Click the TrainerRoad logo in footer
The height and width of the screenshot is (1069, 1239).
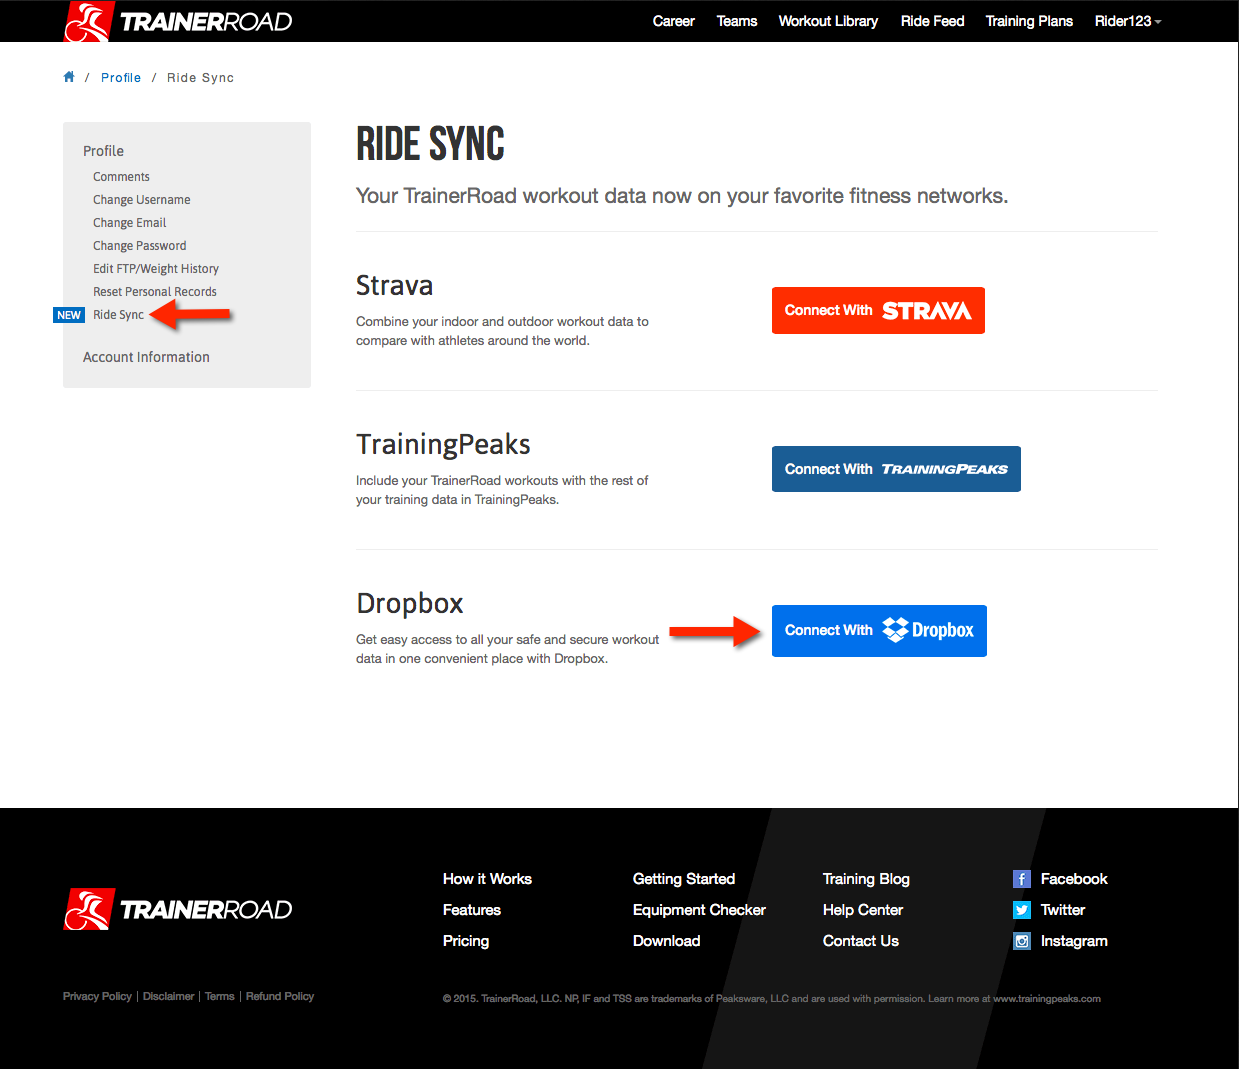(x=178, y=909)
